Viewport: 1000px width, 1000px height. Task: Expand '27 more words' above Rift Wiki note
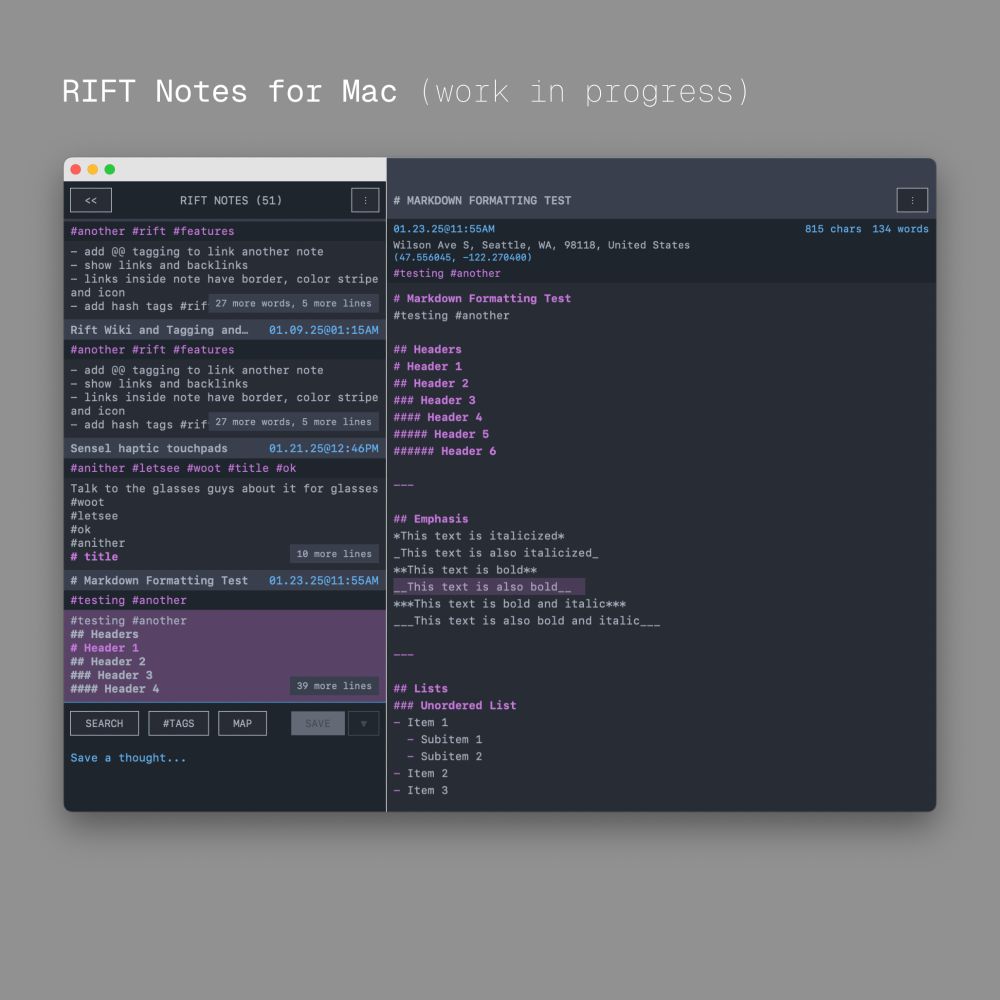pos(293,304)
